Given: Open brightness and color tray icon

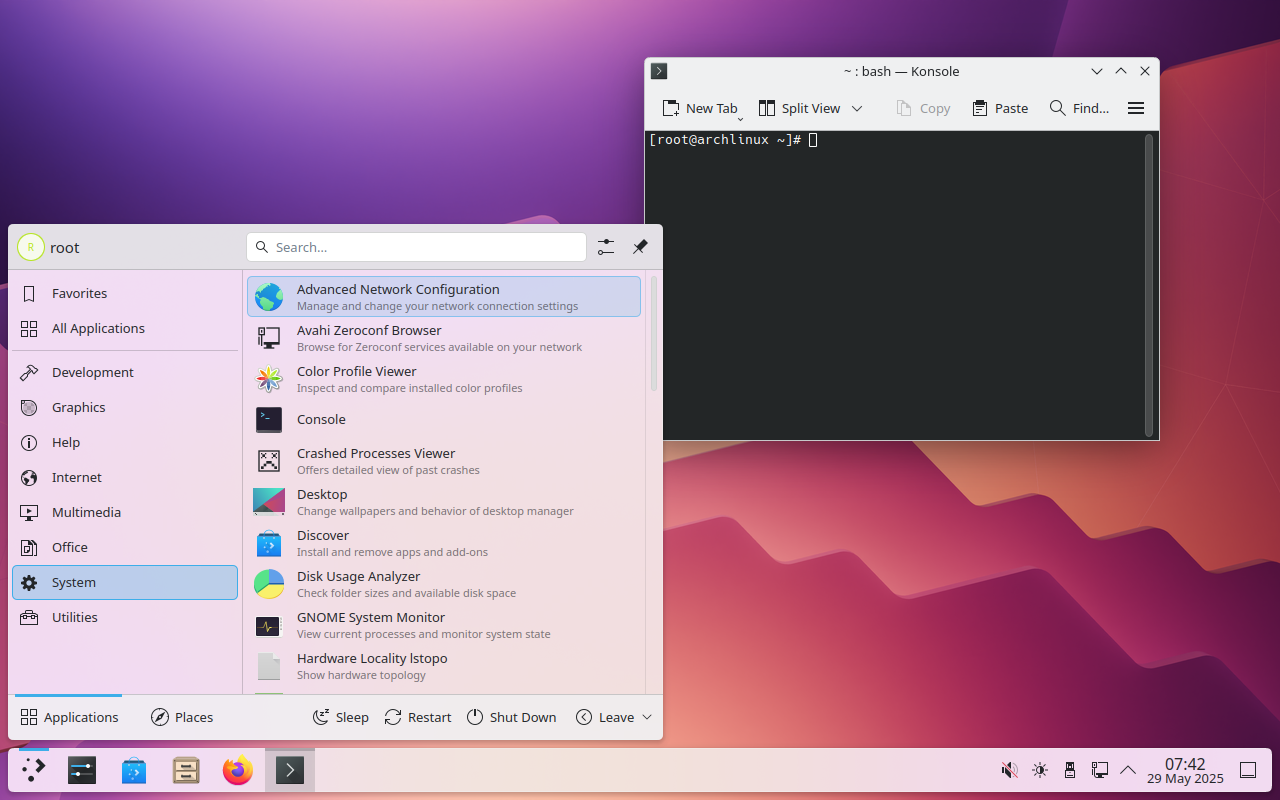Looking at the screenshot, I should (x=1040, y=770).
